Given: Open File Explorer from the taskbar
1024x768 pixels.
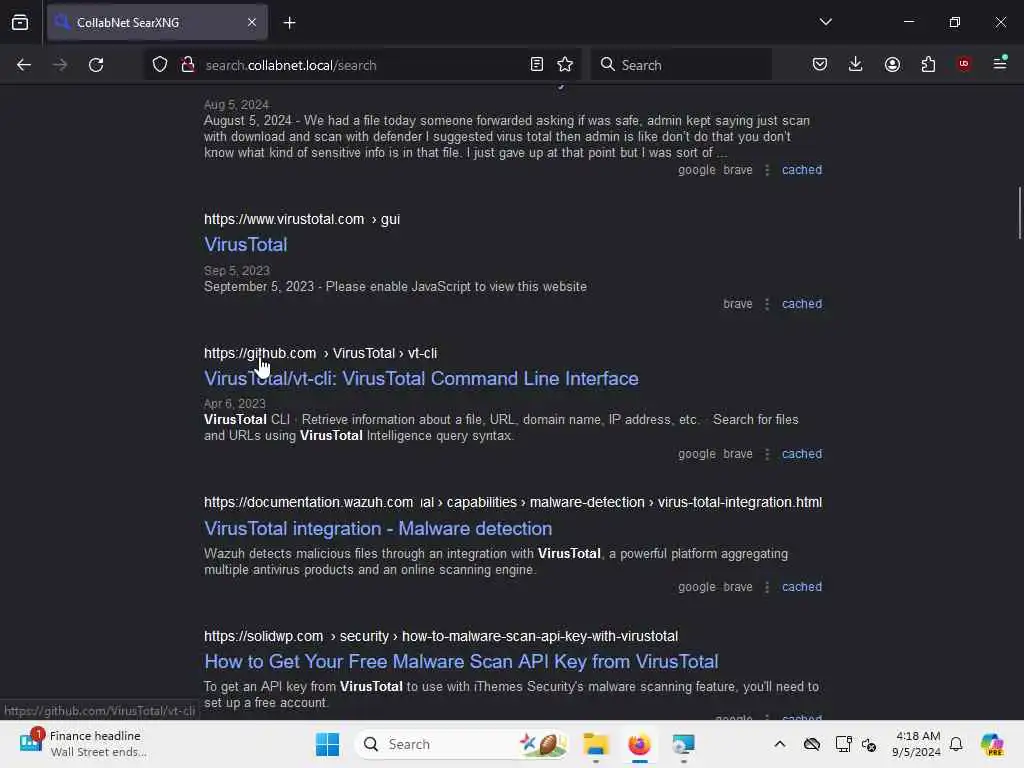Looking at the screenshot, I should coord(596,744).
